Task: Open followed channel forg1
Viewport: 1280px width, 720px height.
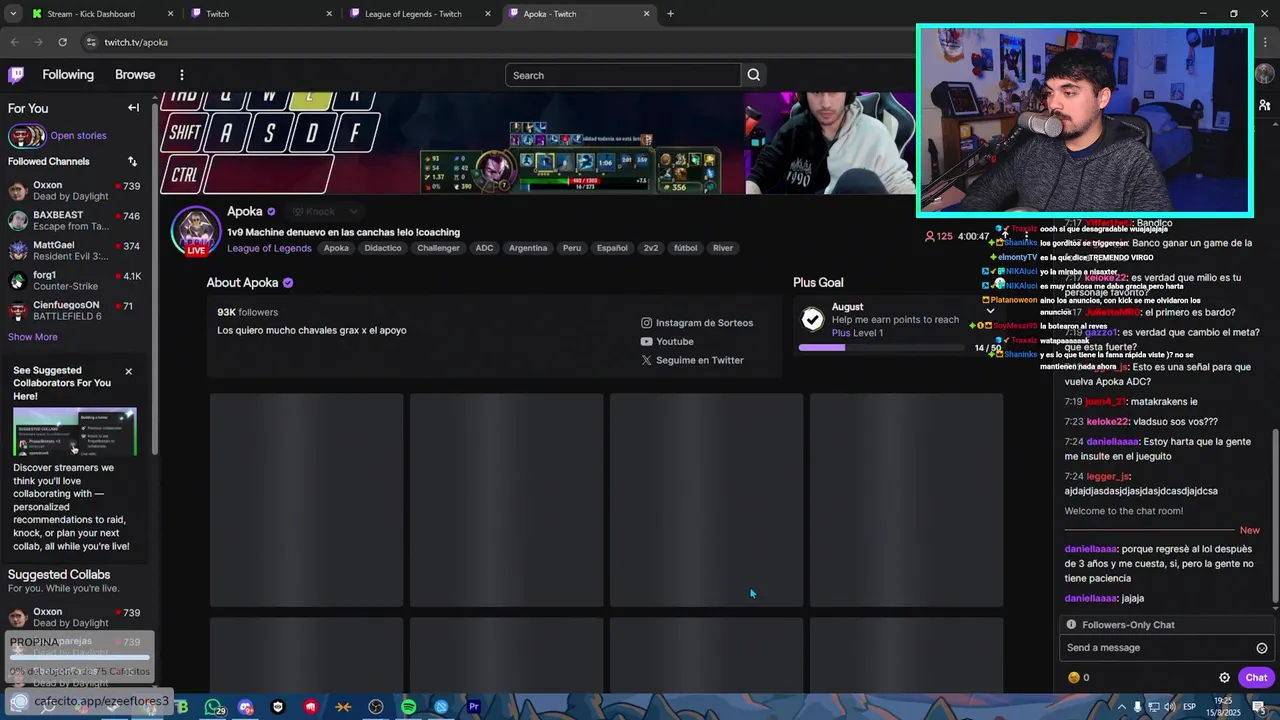Action: pos(75,281)
